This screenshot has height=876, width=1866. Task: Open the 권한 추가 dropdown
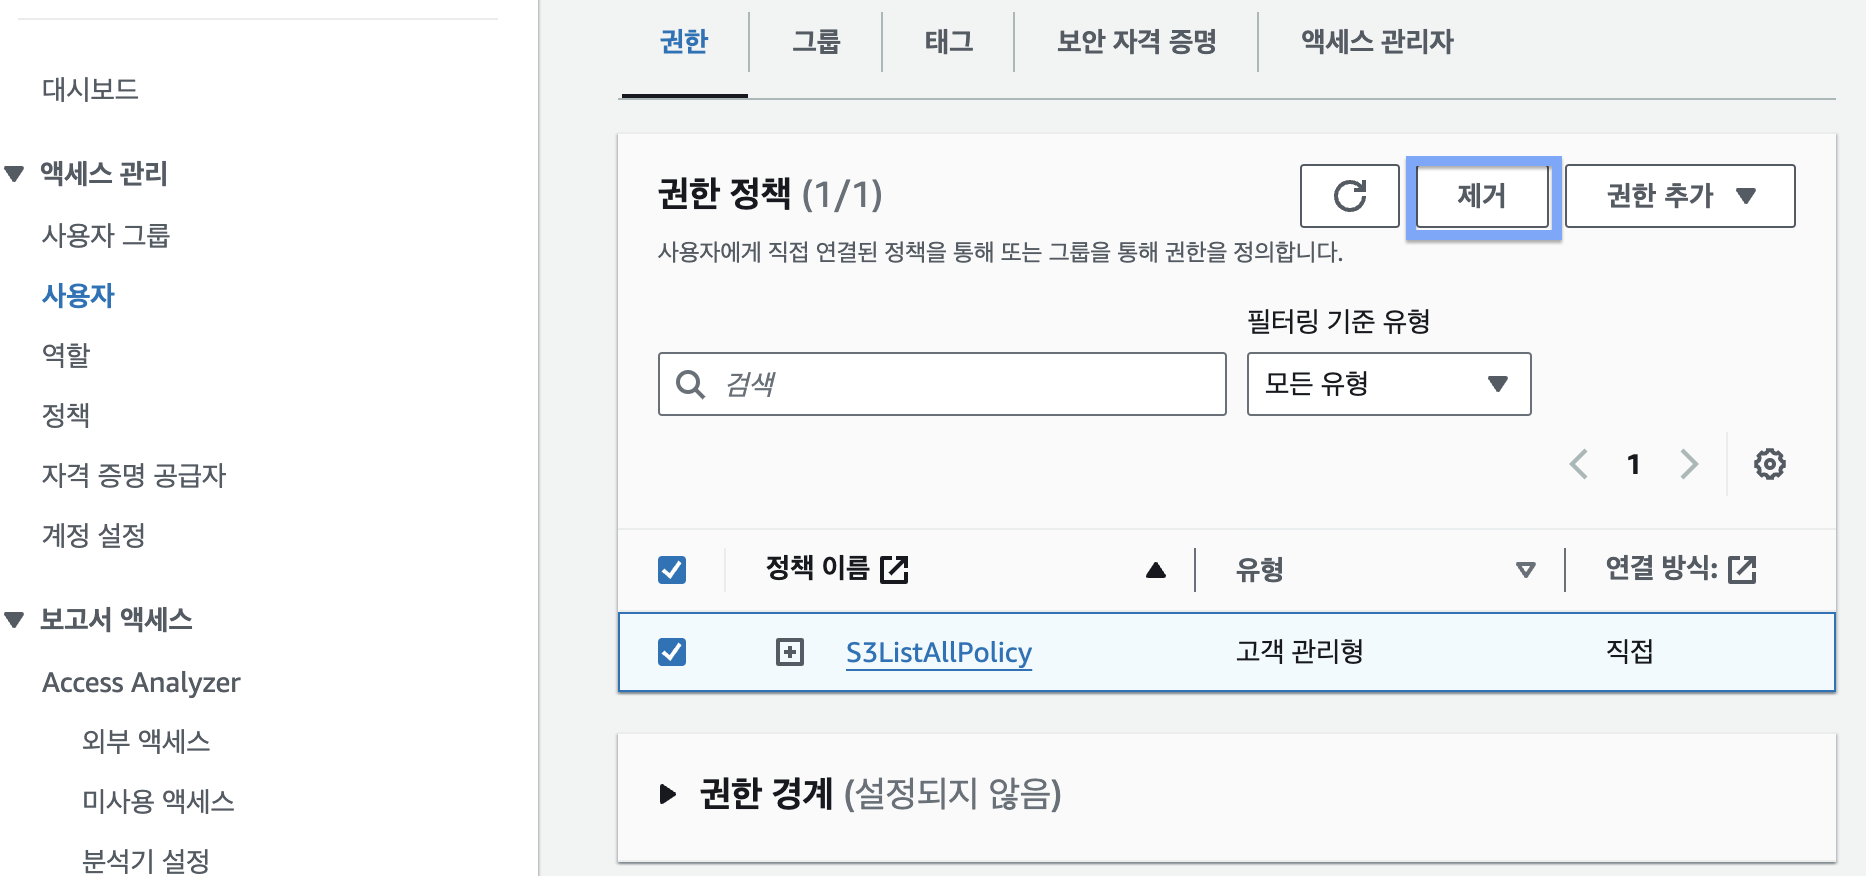pyautogui.click(x=1679, y=196)
